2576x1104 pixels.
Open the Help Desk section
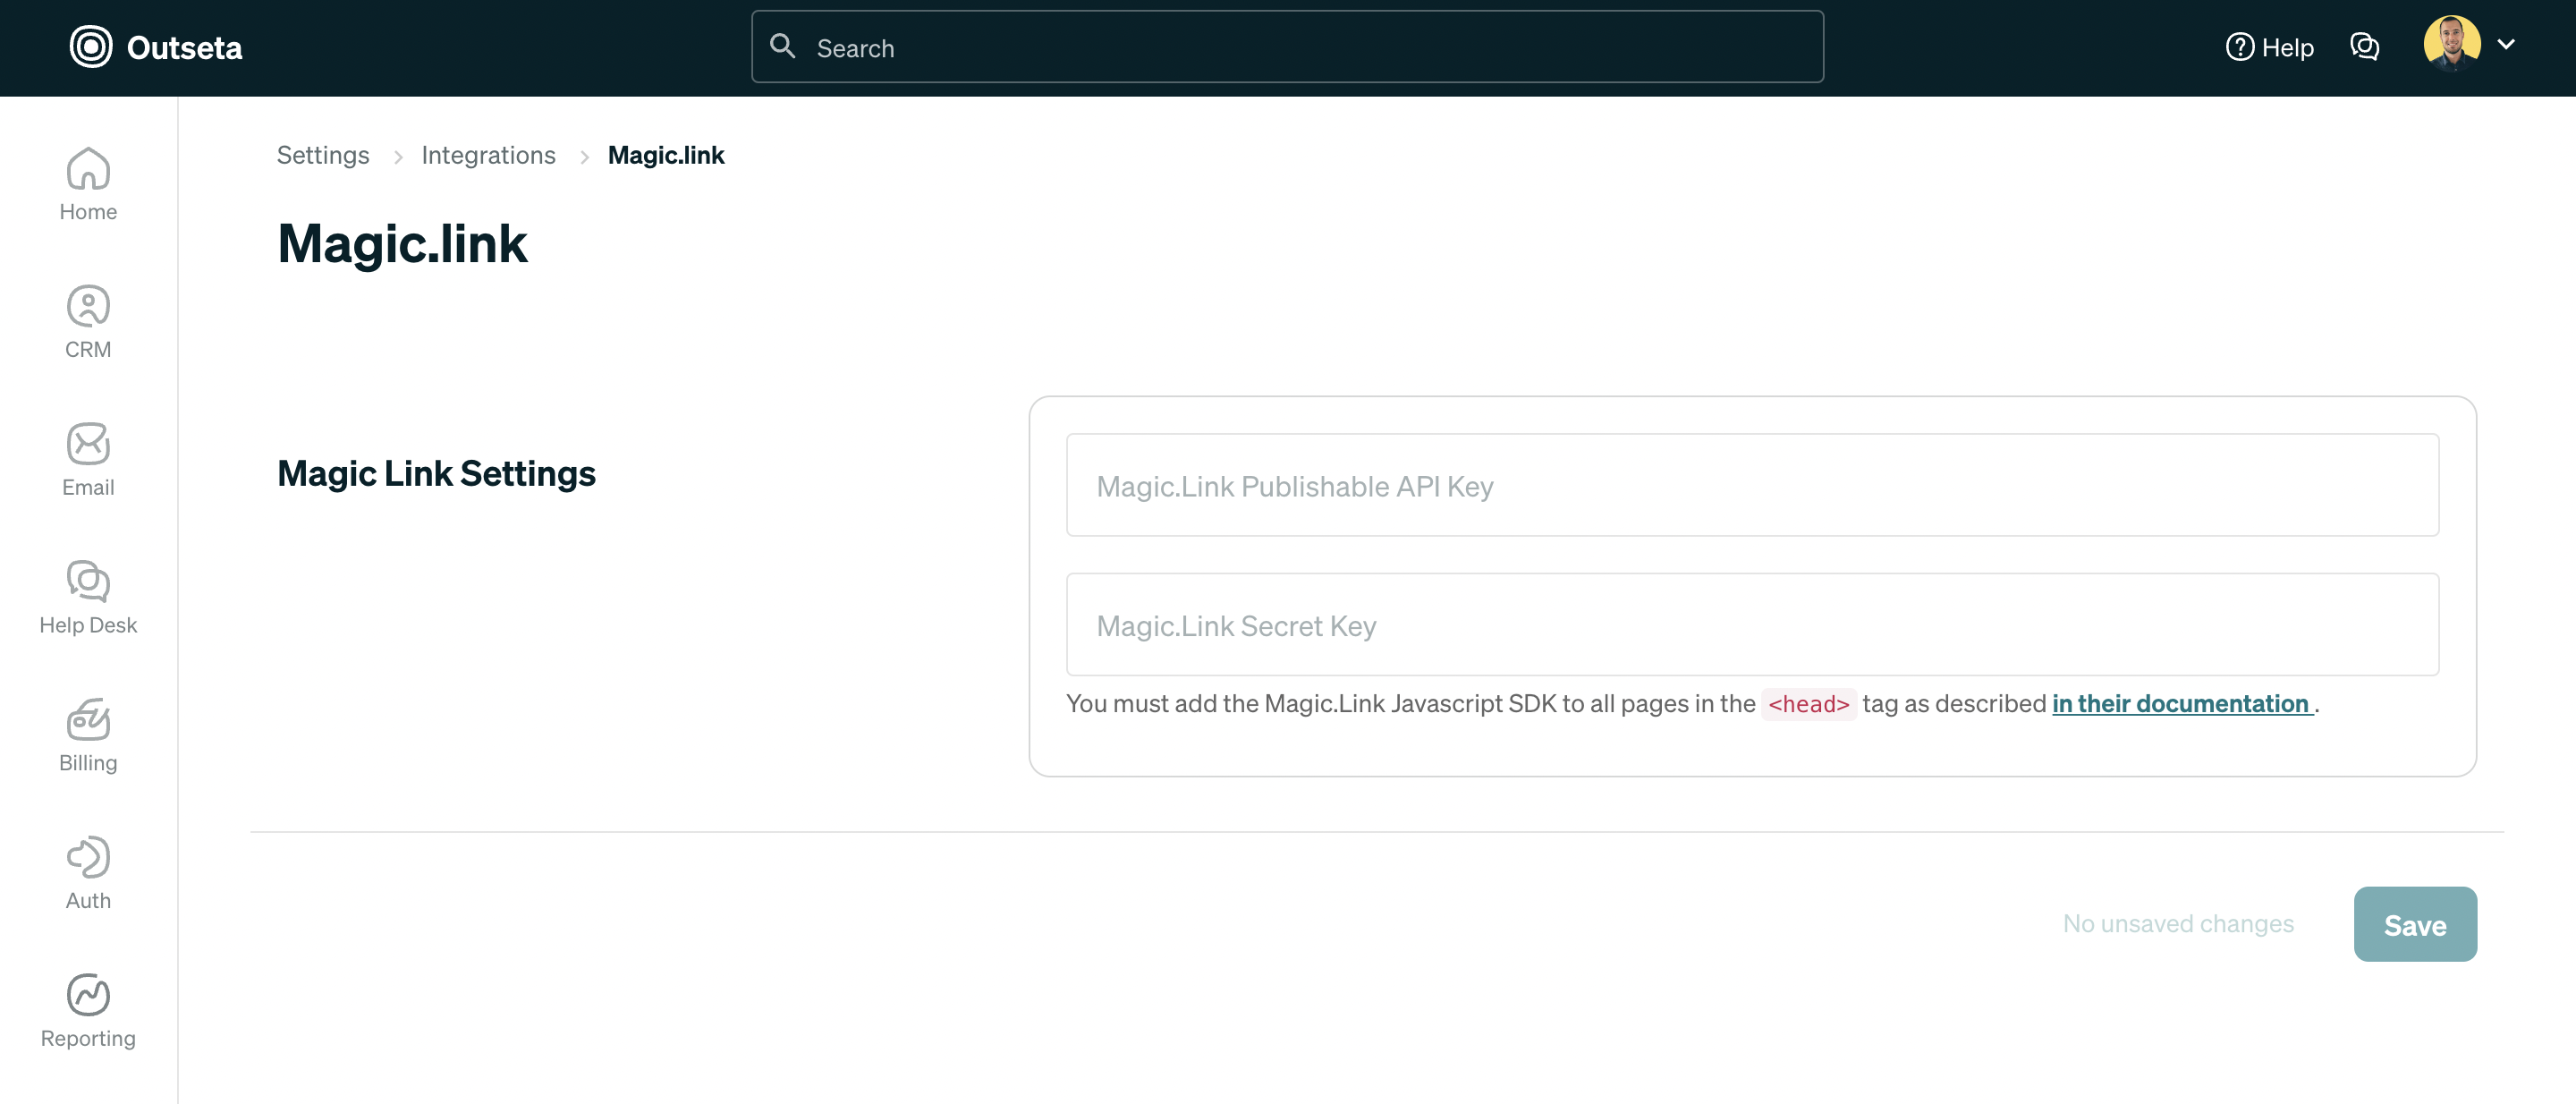click(88, 597)
